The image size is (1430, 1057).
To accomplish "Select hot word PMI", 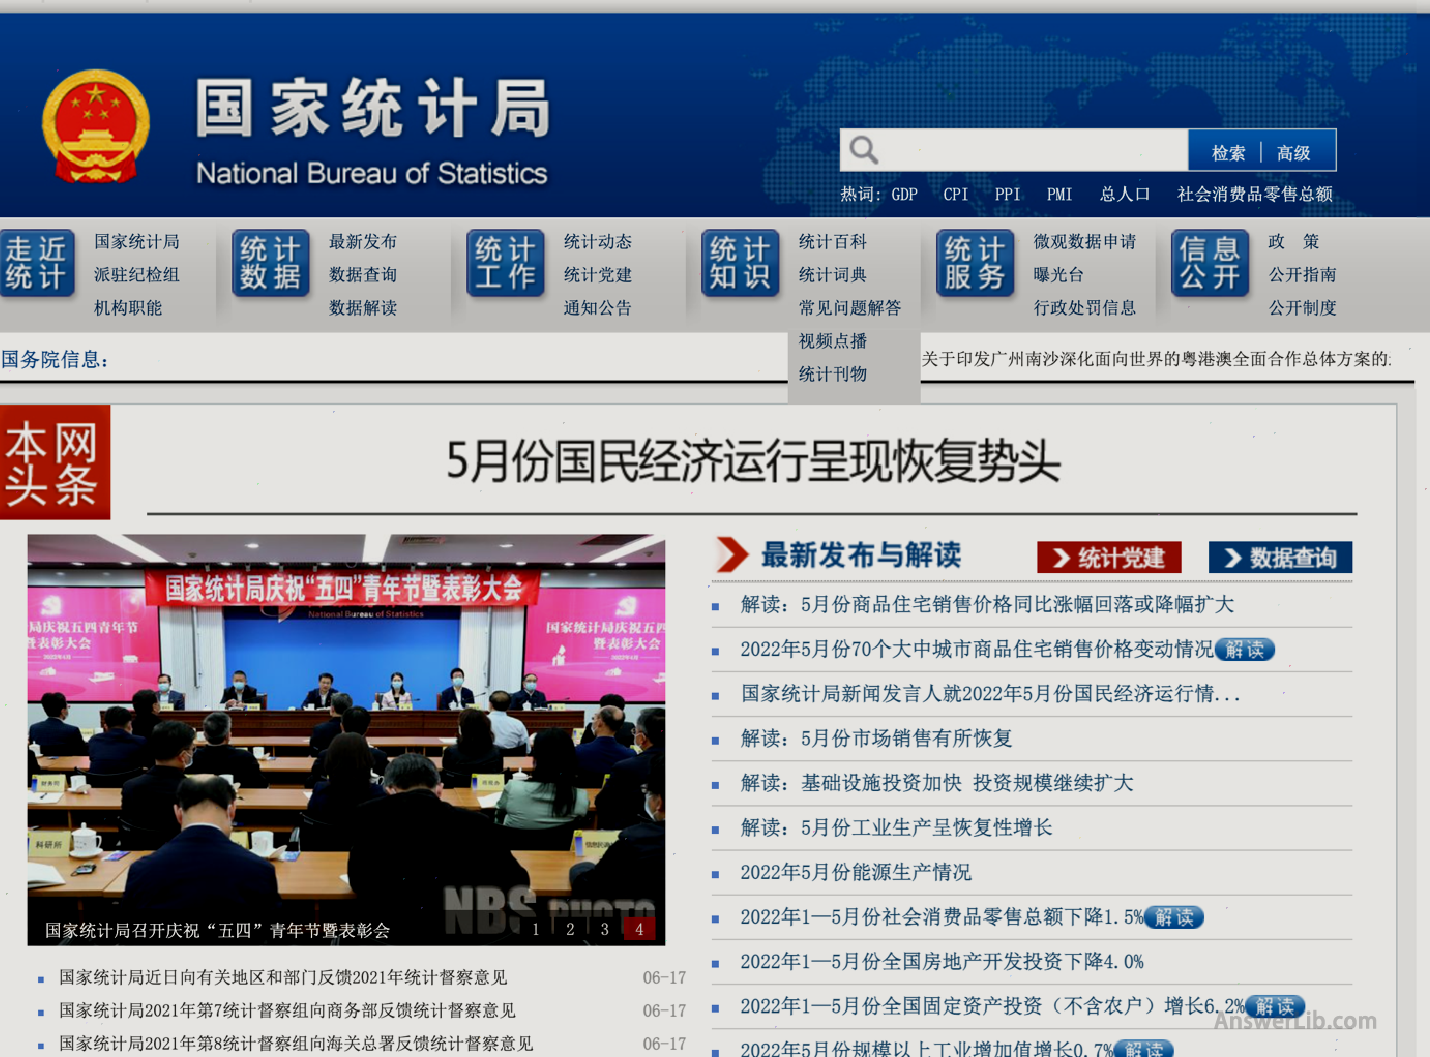I will [x=1060, y=194].
